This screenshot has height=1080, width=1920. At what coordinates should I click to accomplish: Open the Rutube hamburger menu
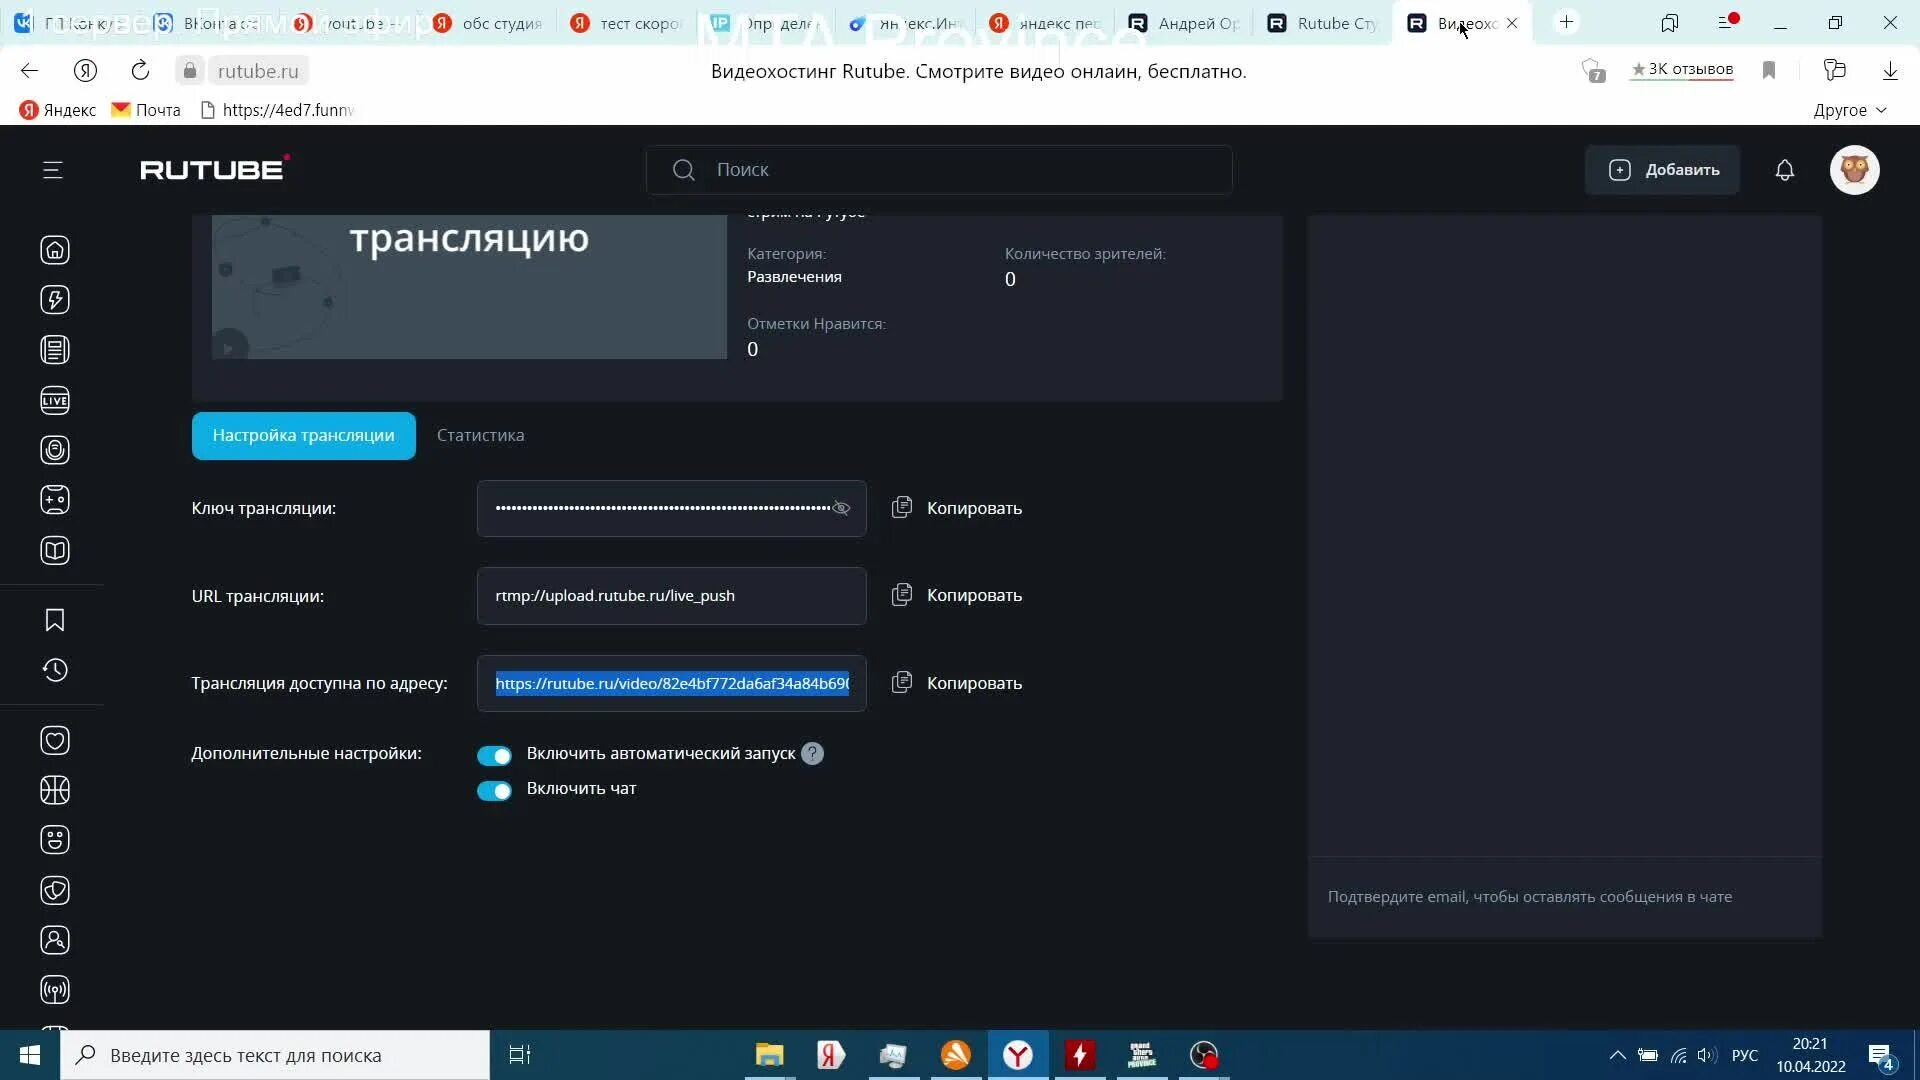pyautogui.click(x=53, y=170)
